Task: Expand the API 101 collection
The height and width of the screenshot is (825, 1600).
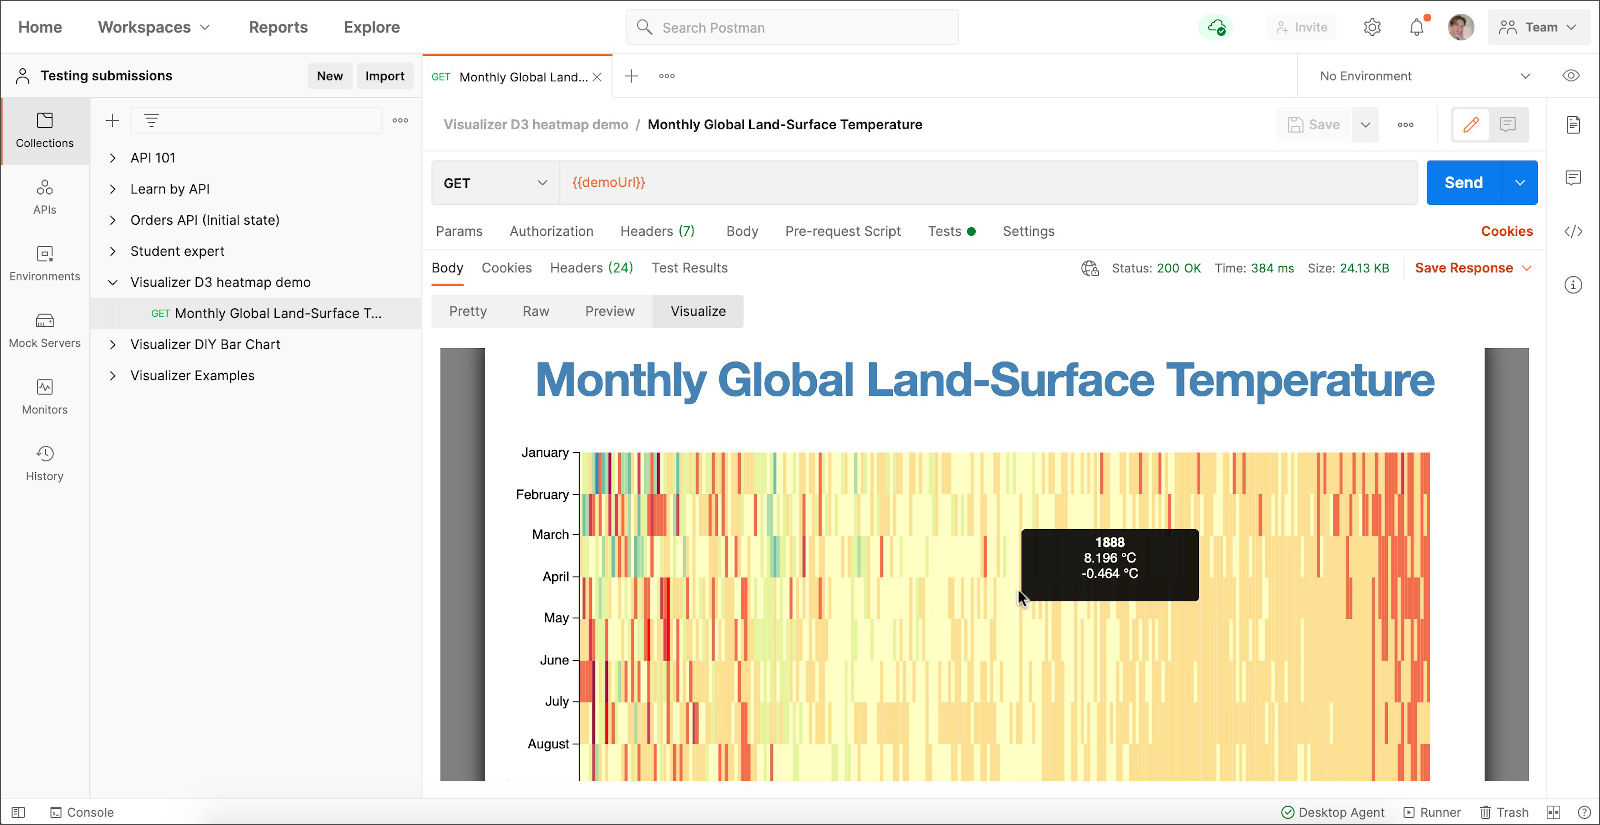Action: 113,158
